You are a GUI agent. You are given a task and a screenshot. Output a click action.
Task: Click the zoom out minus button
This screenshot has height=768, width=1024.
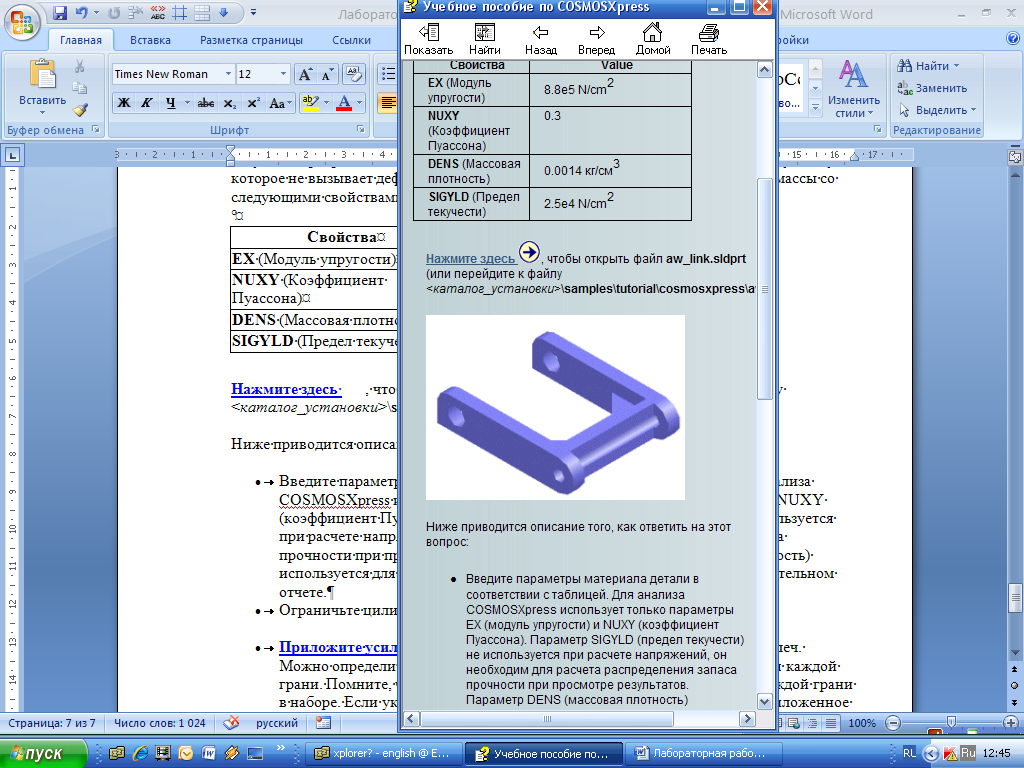coord(893,723)
